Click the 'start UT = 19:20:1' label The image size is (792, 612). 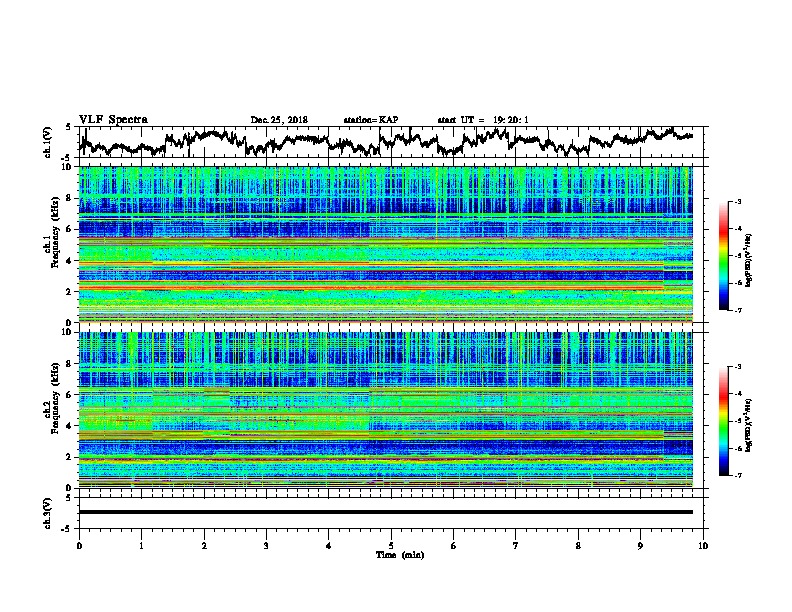(483, 120)
